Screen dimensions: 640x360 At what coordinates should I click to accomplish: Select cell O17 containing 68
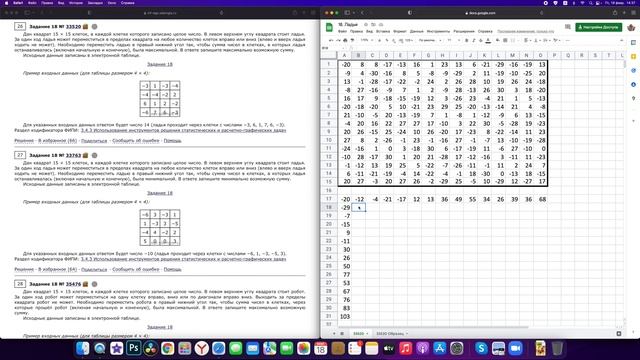click(540, 199)
